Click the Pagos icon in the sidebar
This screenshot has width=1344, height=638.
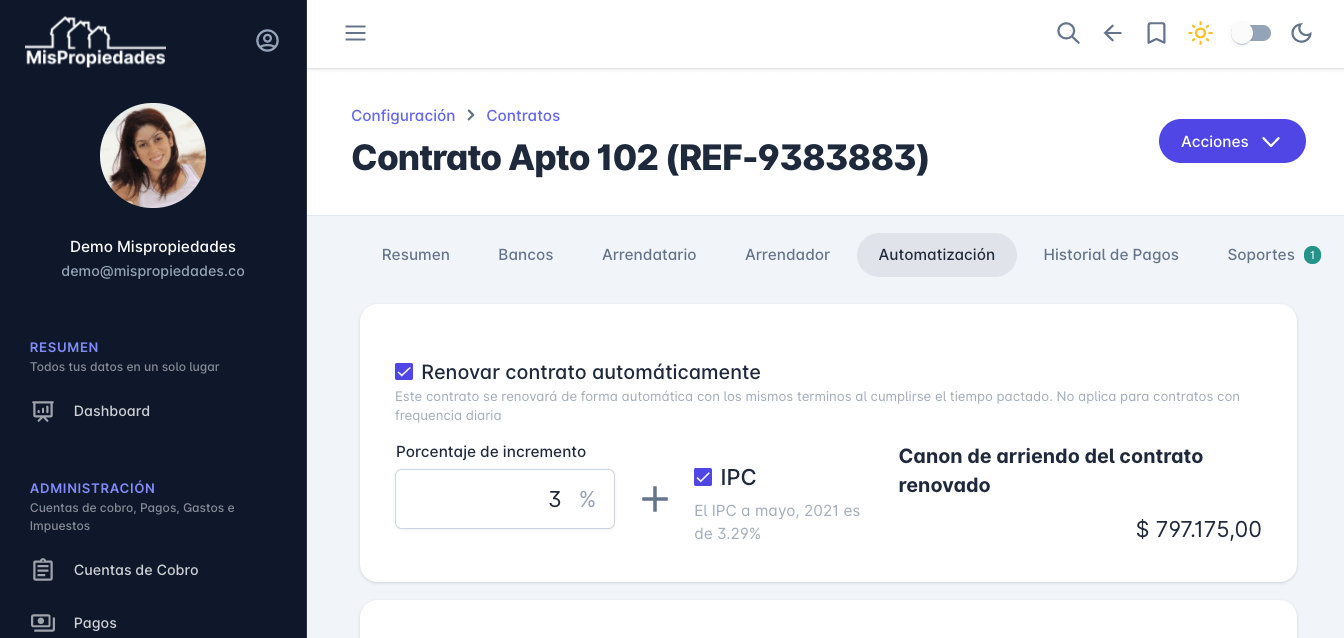(42, 622)
